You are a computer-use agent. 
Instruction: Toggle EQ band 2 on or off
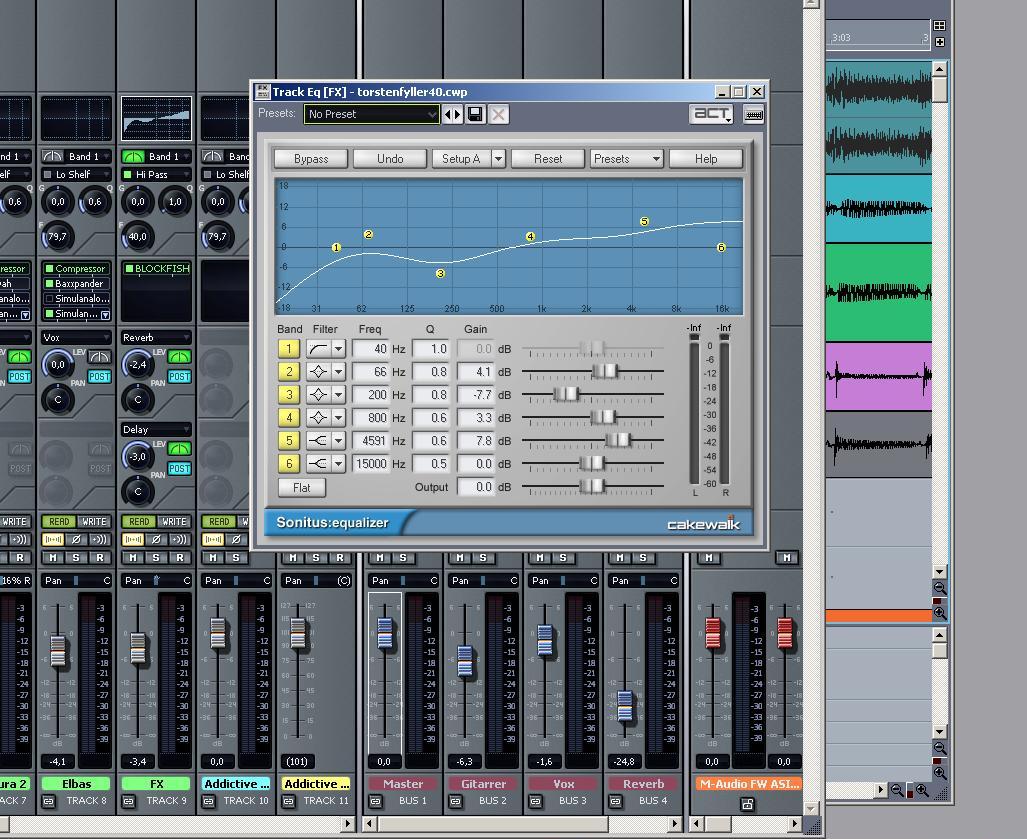pos(289,372)
